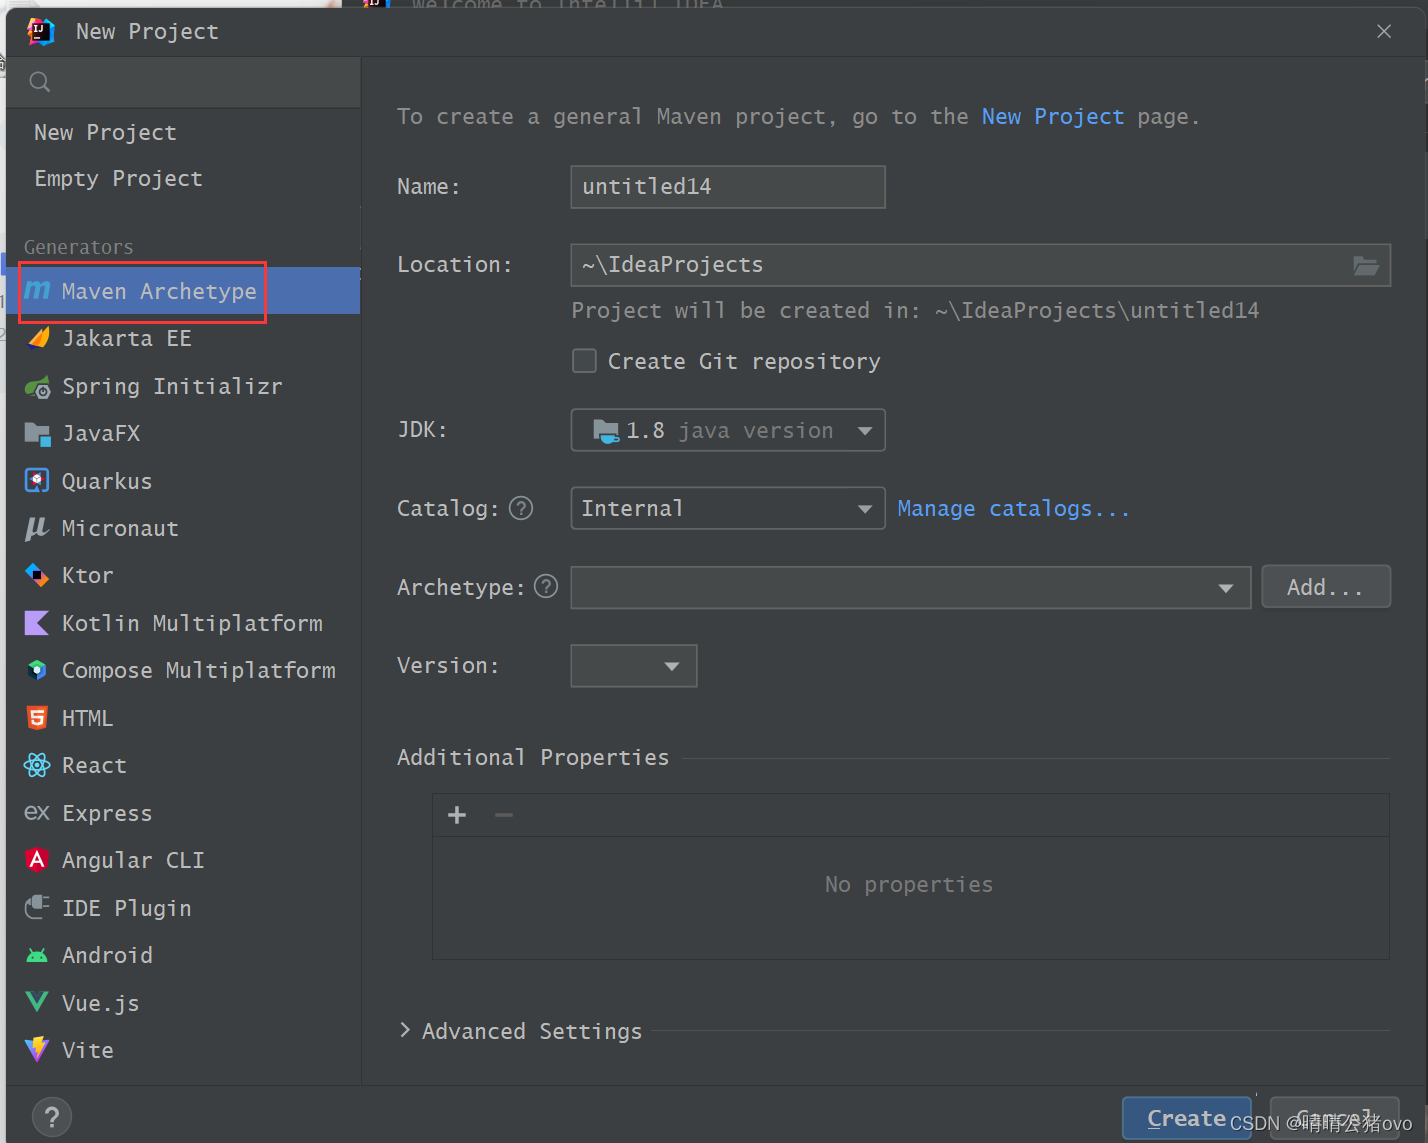Browse location with folder icon
Image resolution: width=1428 pixels, height=1143 pixels.
tap(1366, 265)
